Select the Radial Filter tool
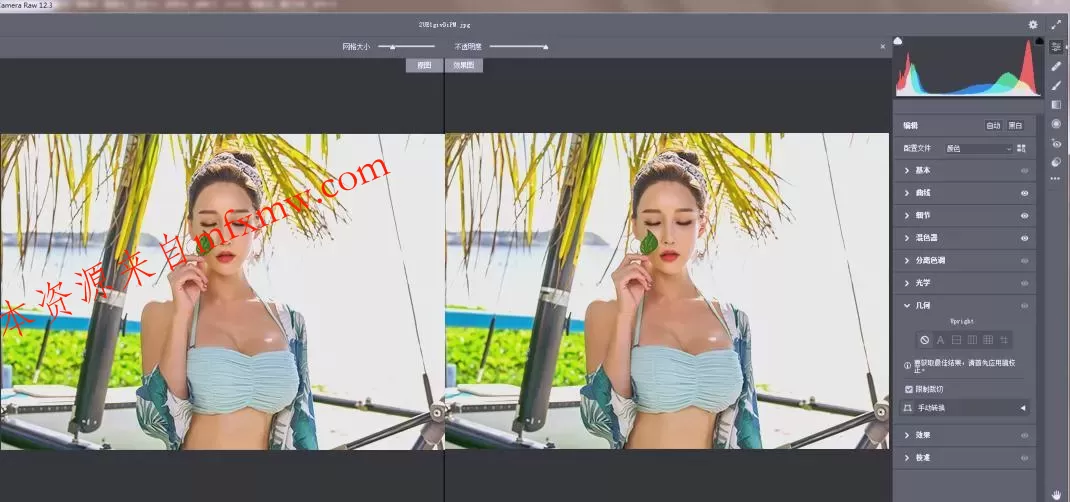Viewport: 1070px width, 502px height. 1056,123
